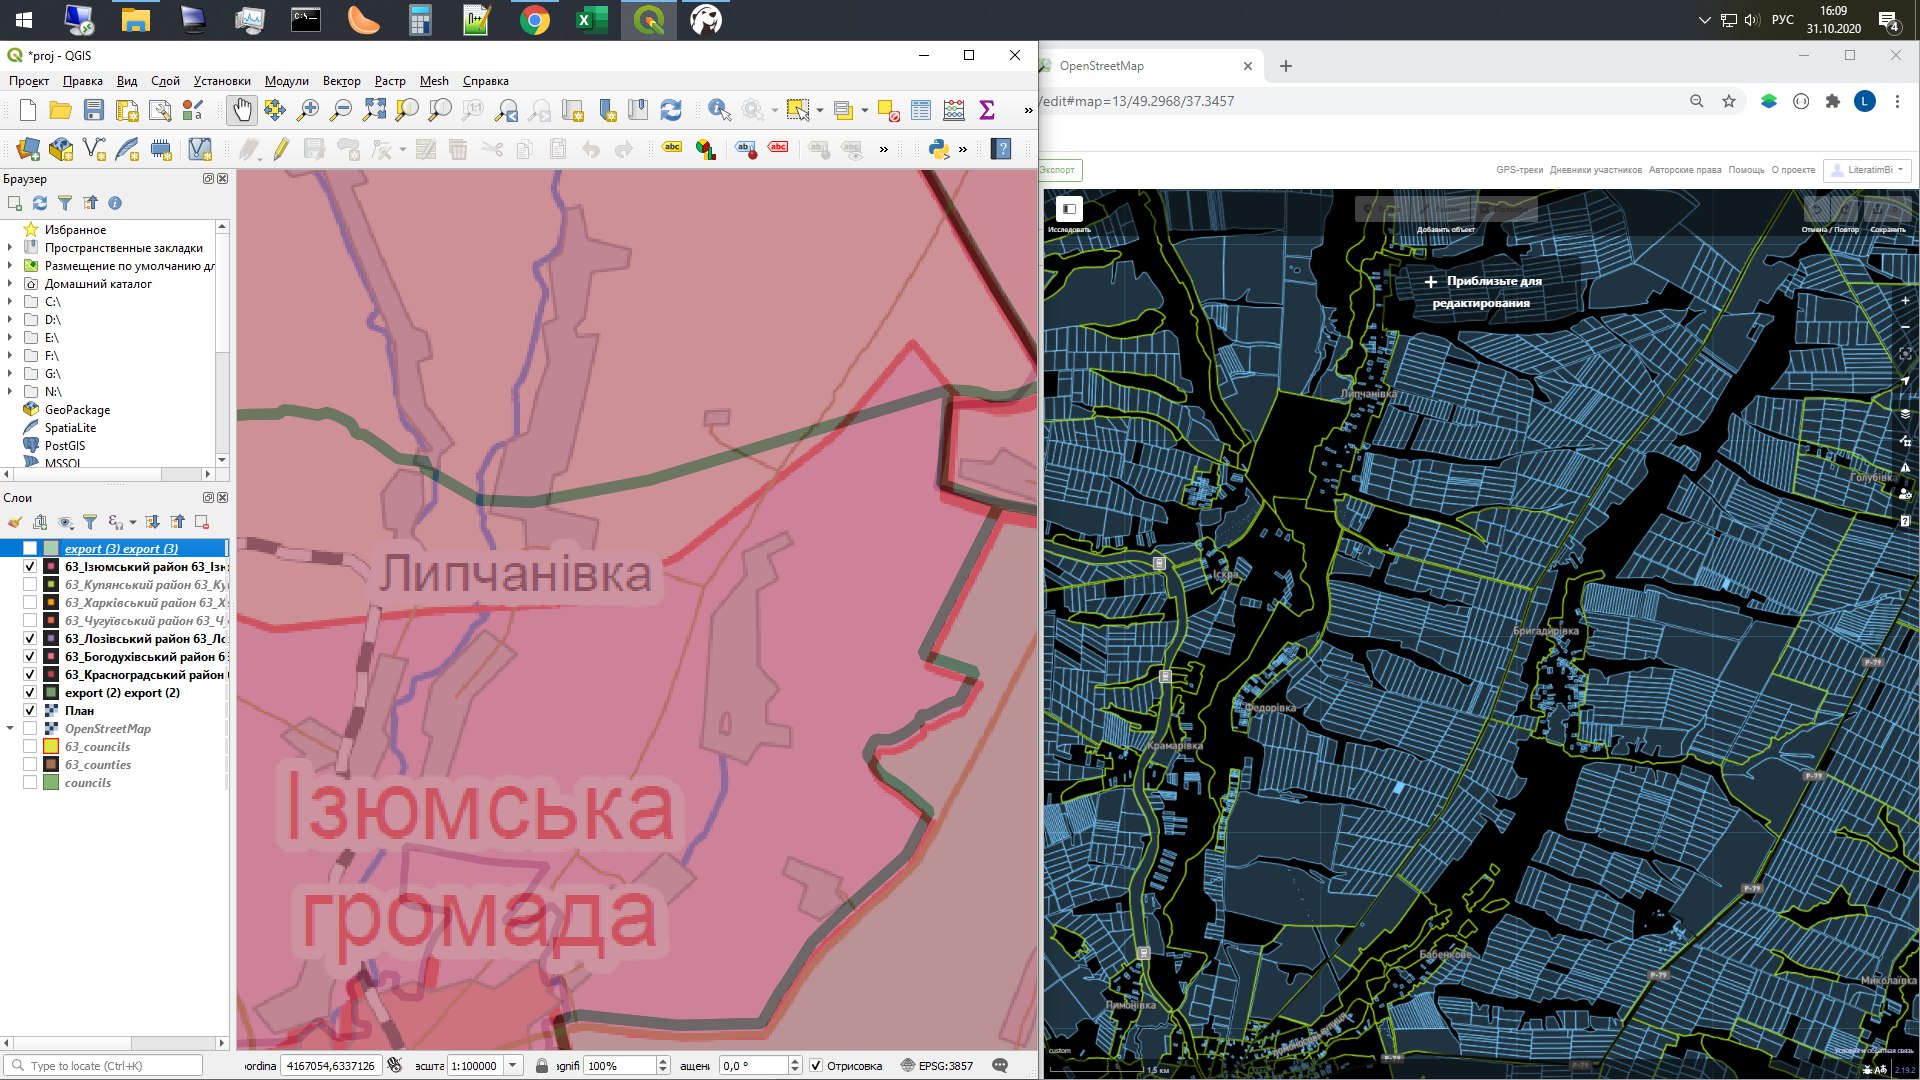Open a new Chrome tab
The image size is (1920, 1080).
(x=1286, y=66)
